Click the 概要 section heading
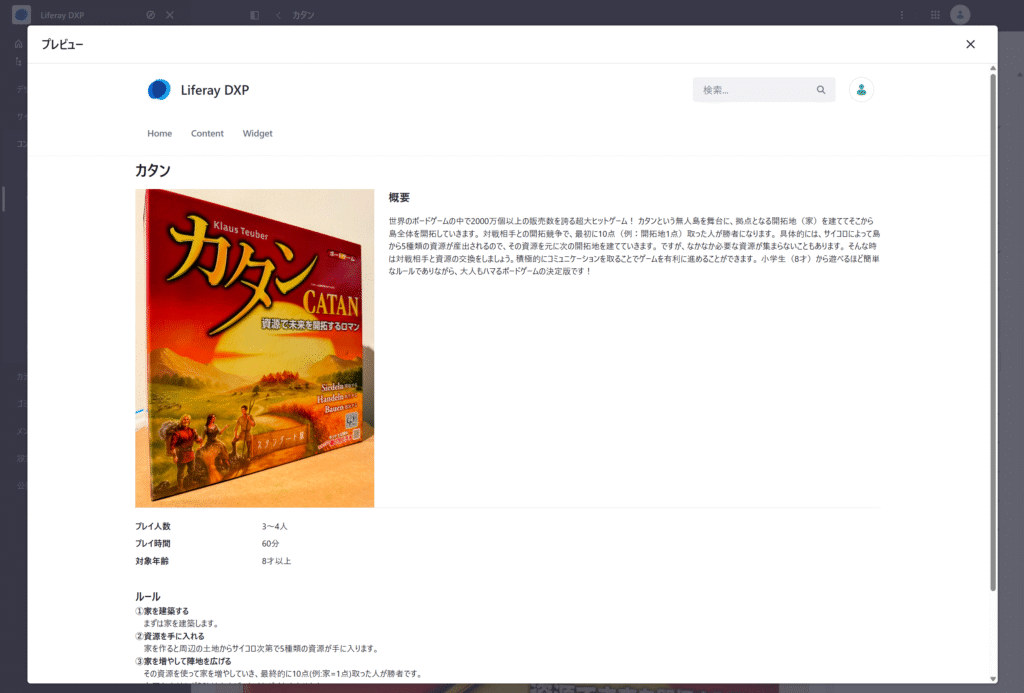 pos(399,197)
